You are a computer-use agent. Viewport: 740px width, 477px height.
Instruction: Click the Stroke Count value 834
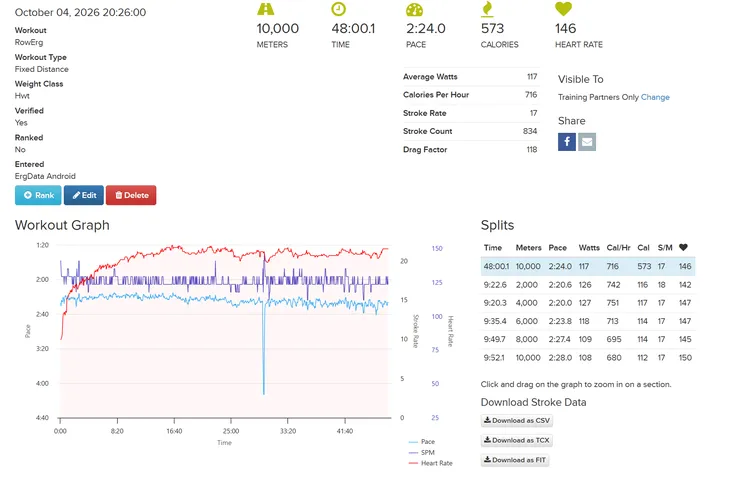[x=530, y=131]
